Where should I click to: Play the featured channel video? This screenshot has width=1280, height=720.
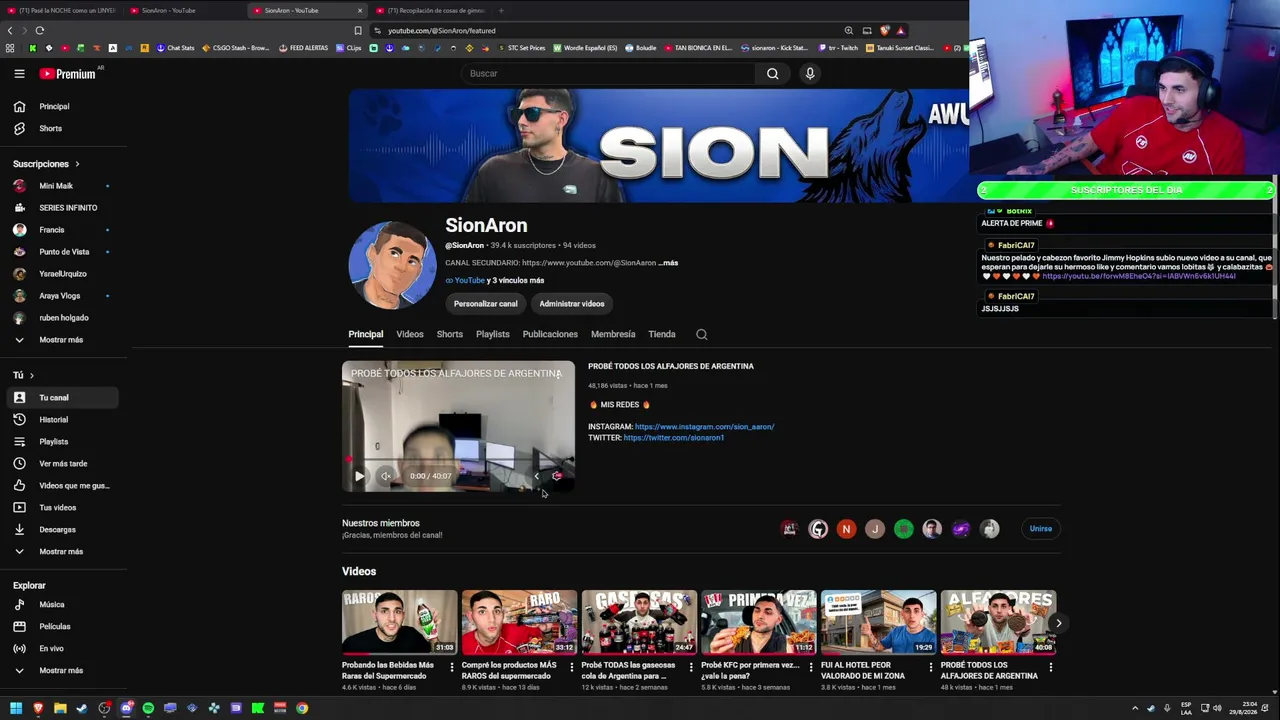tap(359, 476)
